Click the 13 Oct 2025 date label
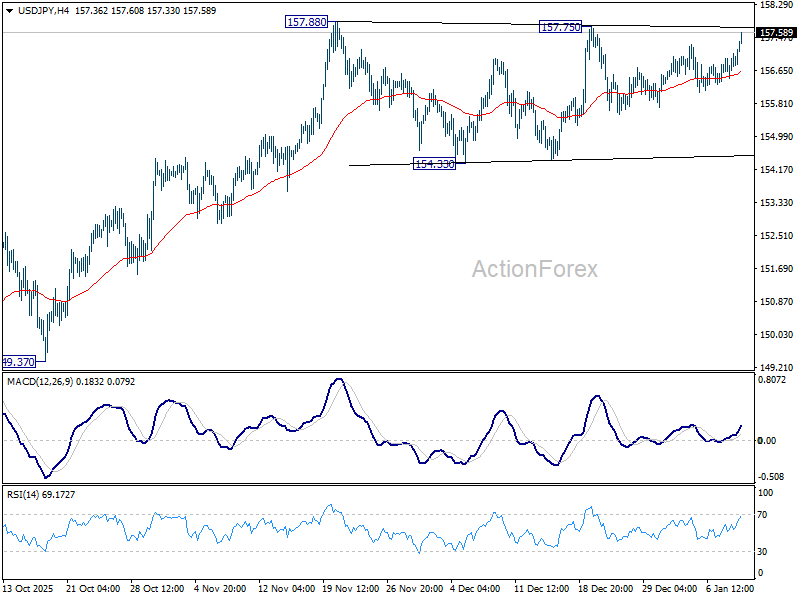This screenshot has width=800, height=600. (x=28, y=588)
